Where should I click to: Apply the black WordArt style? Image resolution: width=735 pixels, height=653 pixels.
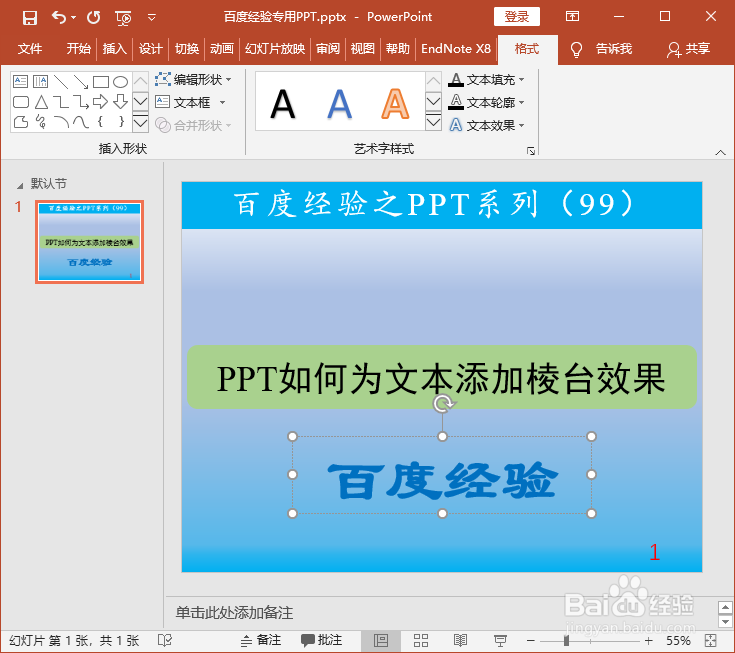pos(283,104)
